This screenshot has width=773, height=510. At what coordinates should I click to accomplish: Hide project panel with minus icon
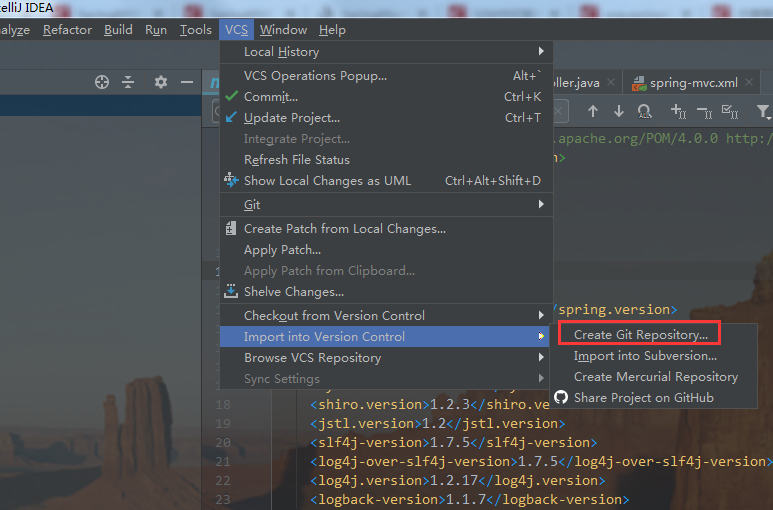(187, 82)
